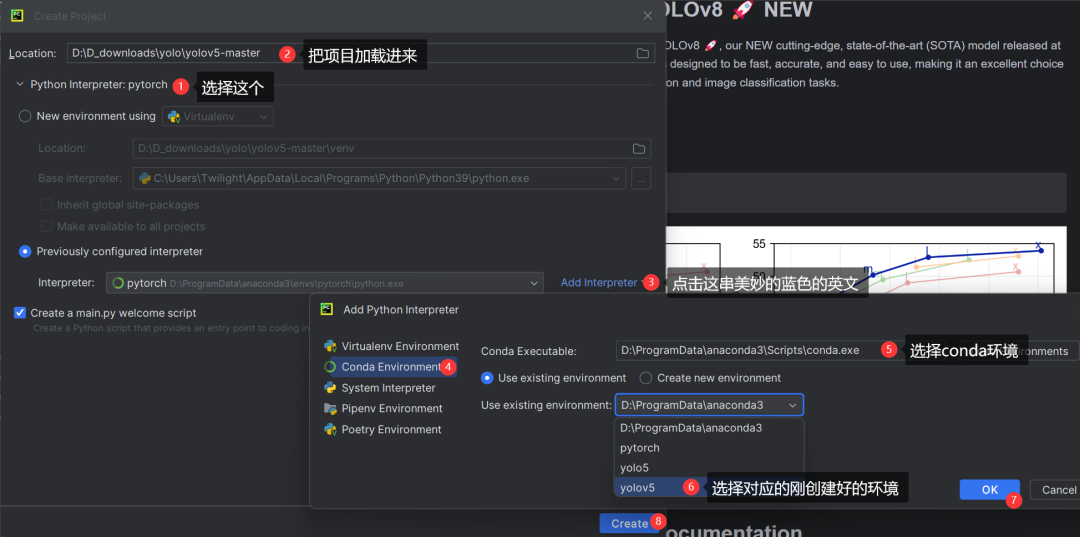Click the Virtualenv Environment Python icon

point(330,346)
